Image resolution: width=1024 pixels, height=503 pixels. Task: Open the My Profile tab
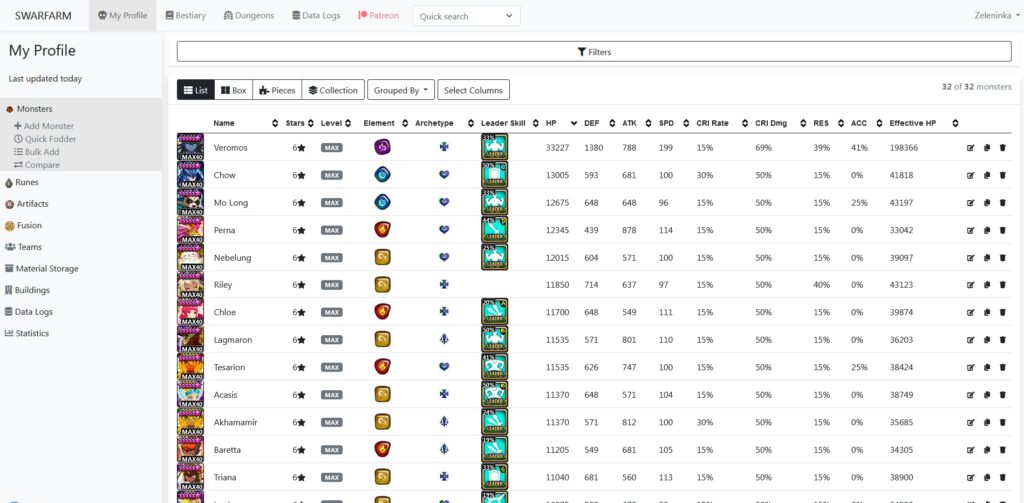click(123, 16)
